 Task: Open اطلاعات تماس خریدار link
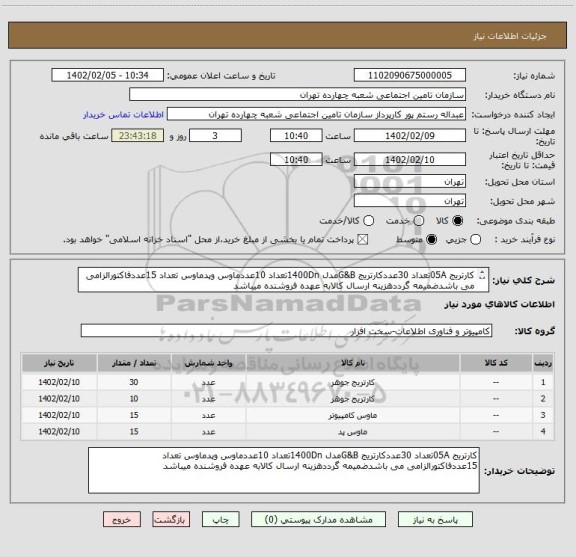pyautogui.click(x=123, y=115)
